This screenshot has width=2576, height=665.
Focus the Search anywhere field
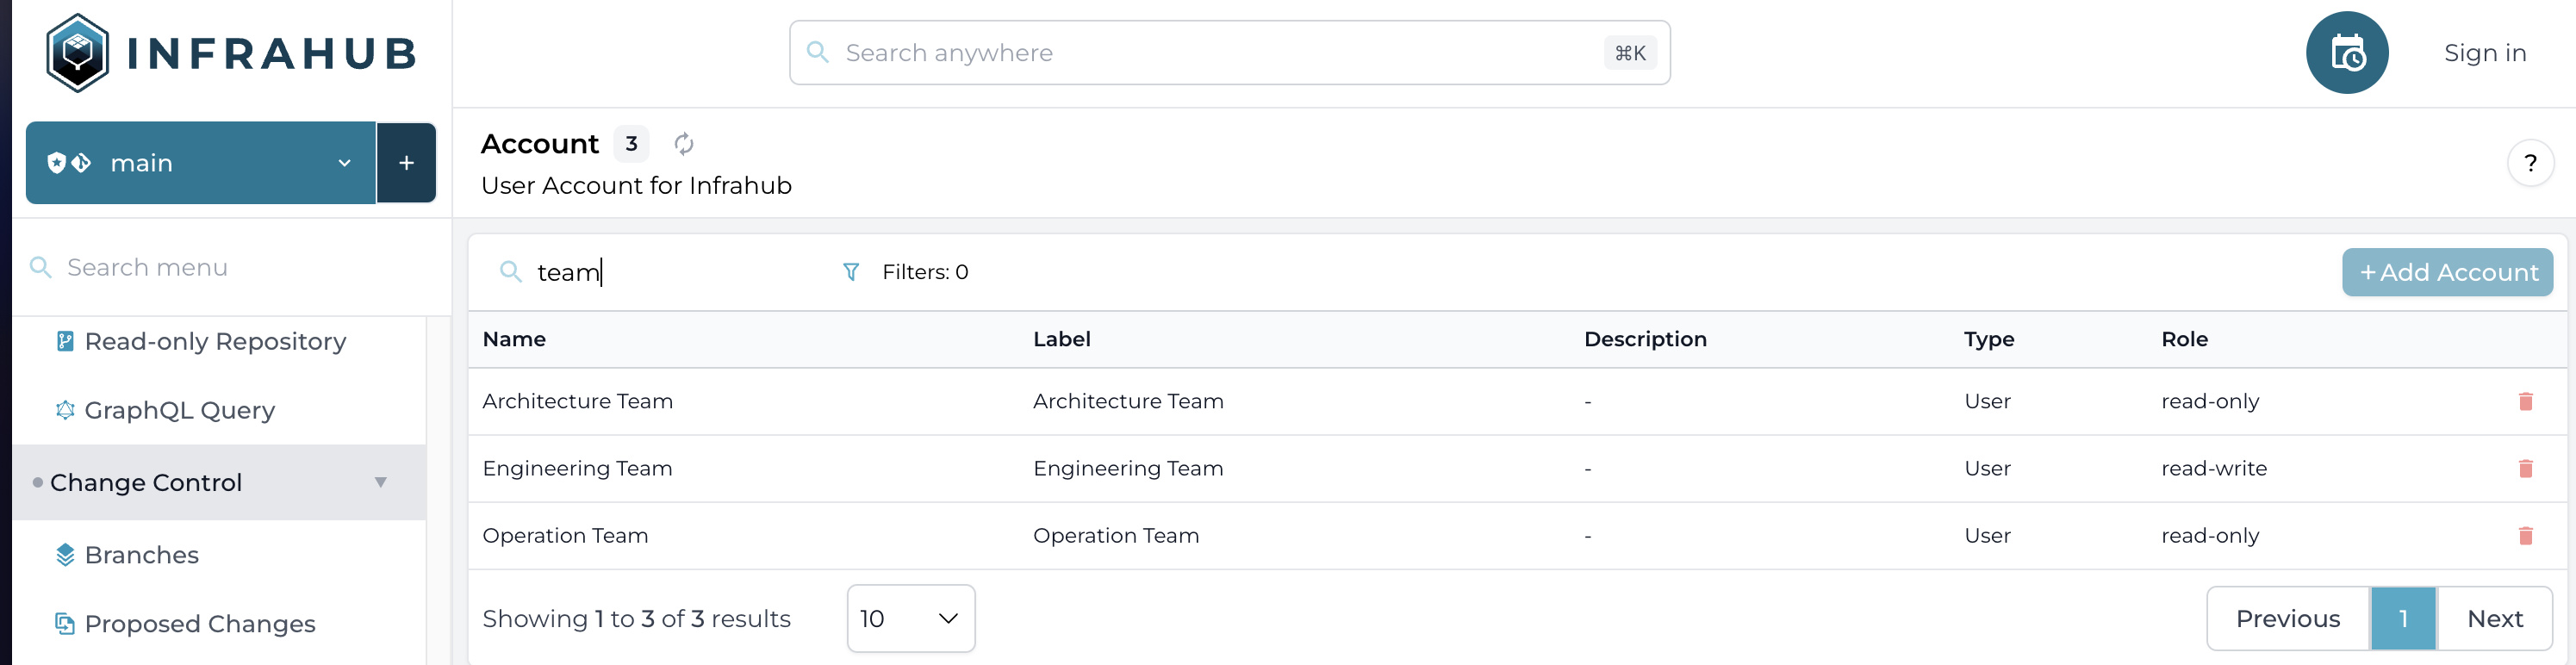pyautogui.click(x=1220, y=53)
